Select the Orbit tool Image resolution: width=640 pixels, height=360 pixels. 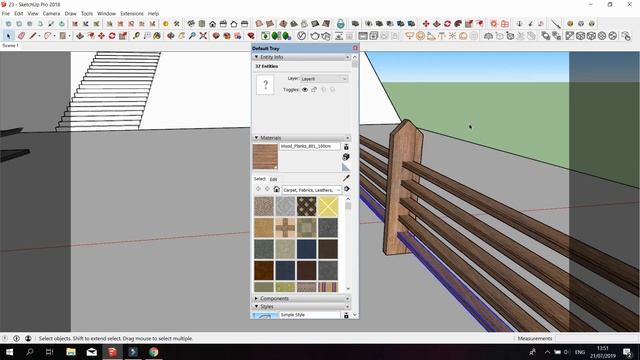171,36
